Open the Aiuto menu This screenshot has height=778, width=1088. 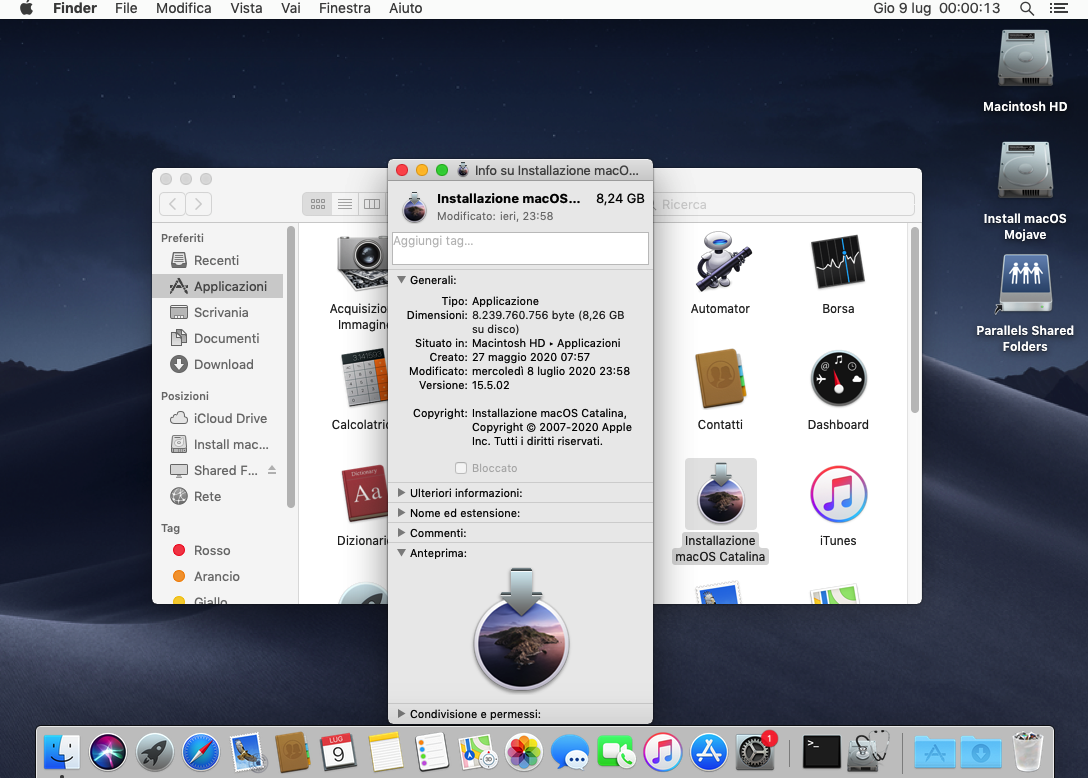click(406, 9)
